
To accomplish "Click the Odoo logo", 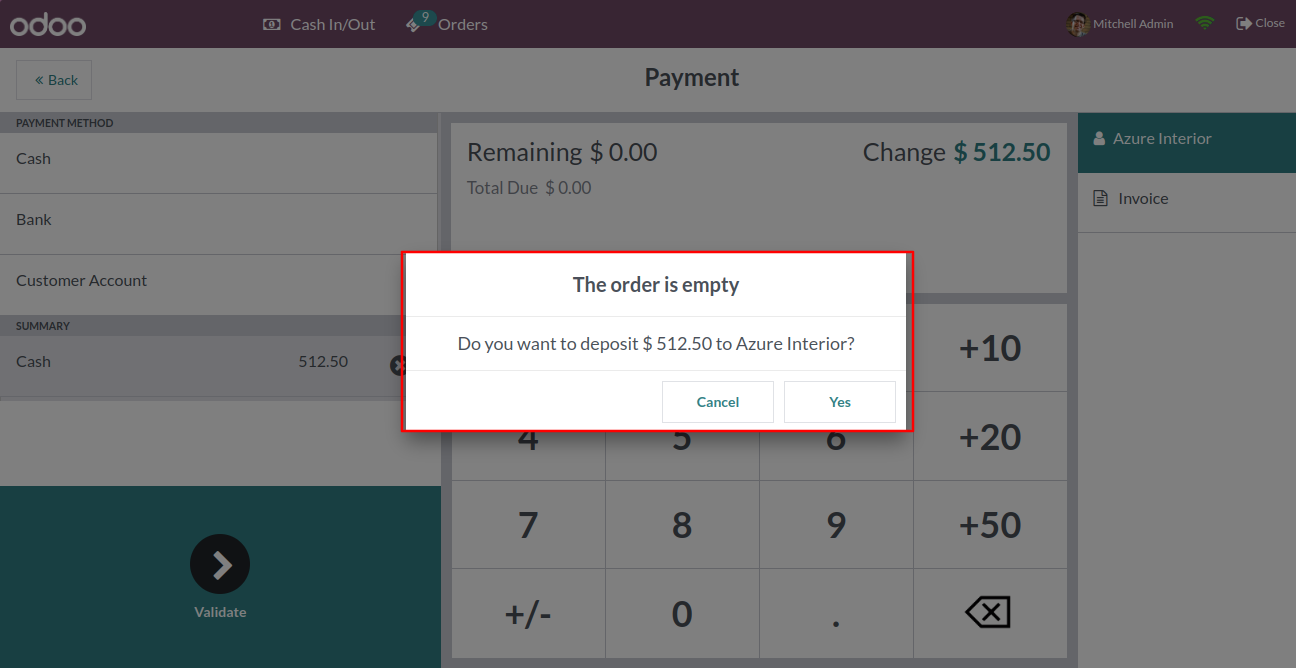I will (x=48, y=24).
